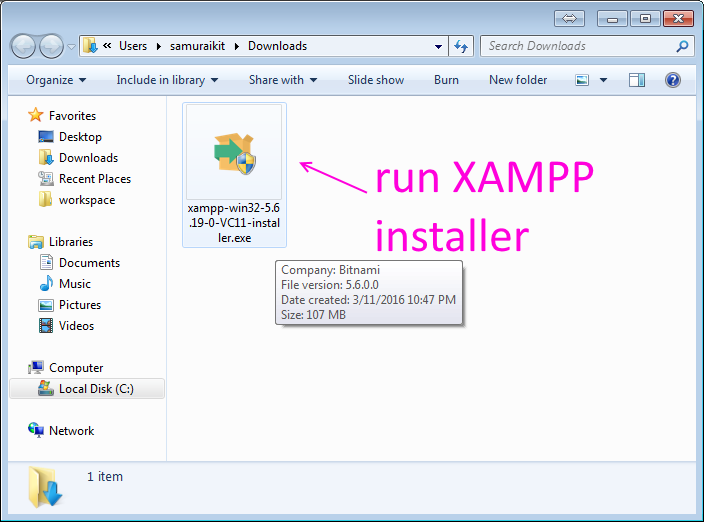Open the view options dropdown arrow
Image resolution: width=704 pixels, height=522 pixels.
coord(603,80)
